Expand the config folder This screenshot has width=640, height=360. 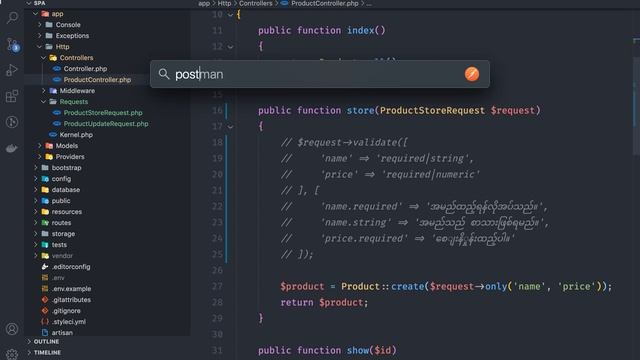point(36,179)
